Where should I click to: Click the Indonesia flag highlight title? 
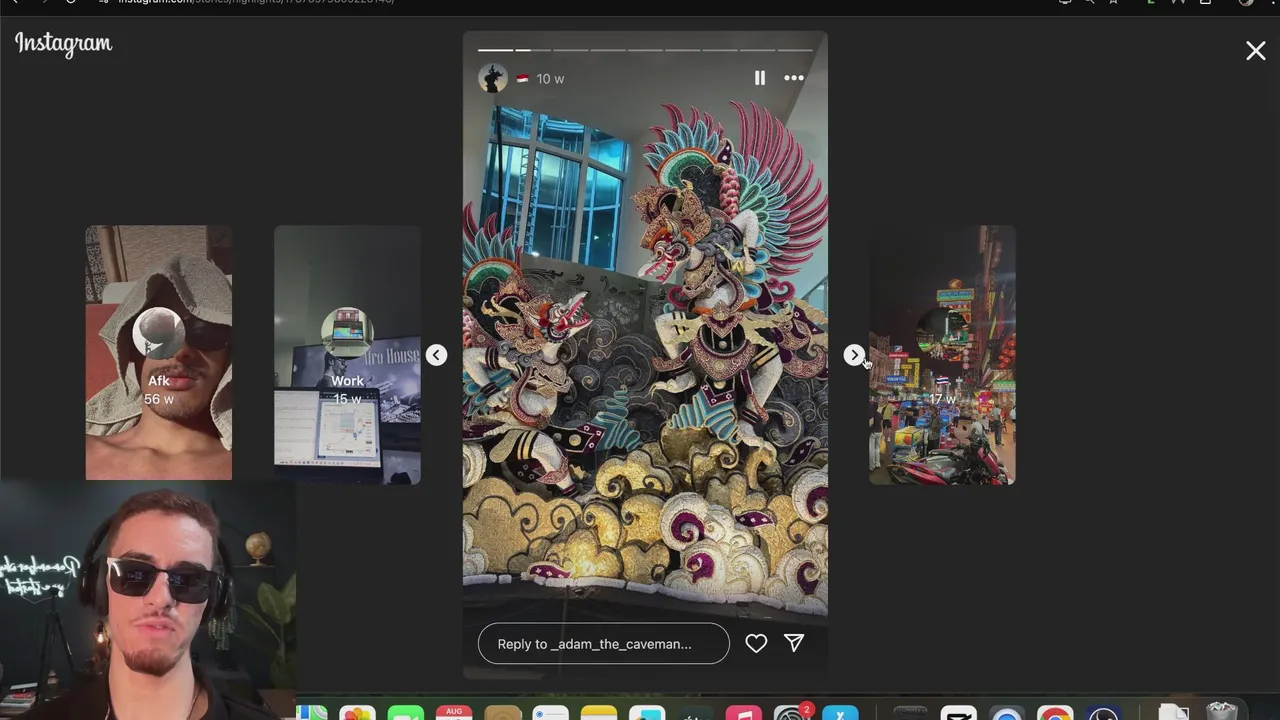point(522,79)
